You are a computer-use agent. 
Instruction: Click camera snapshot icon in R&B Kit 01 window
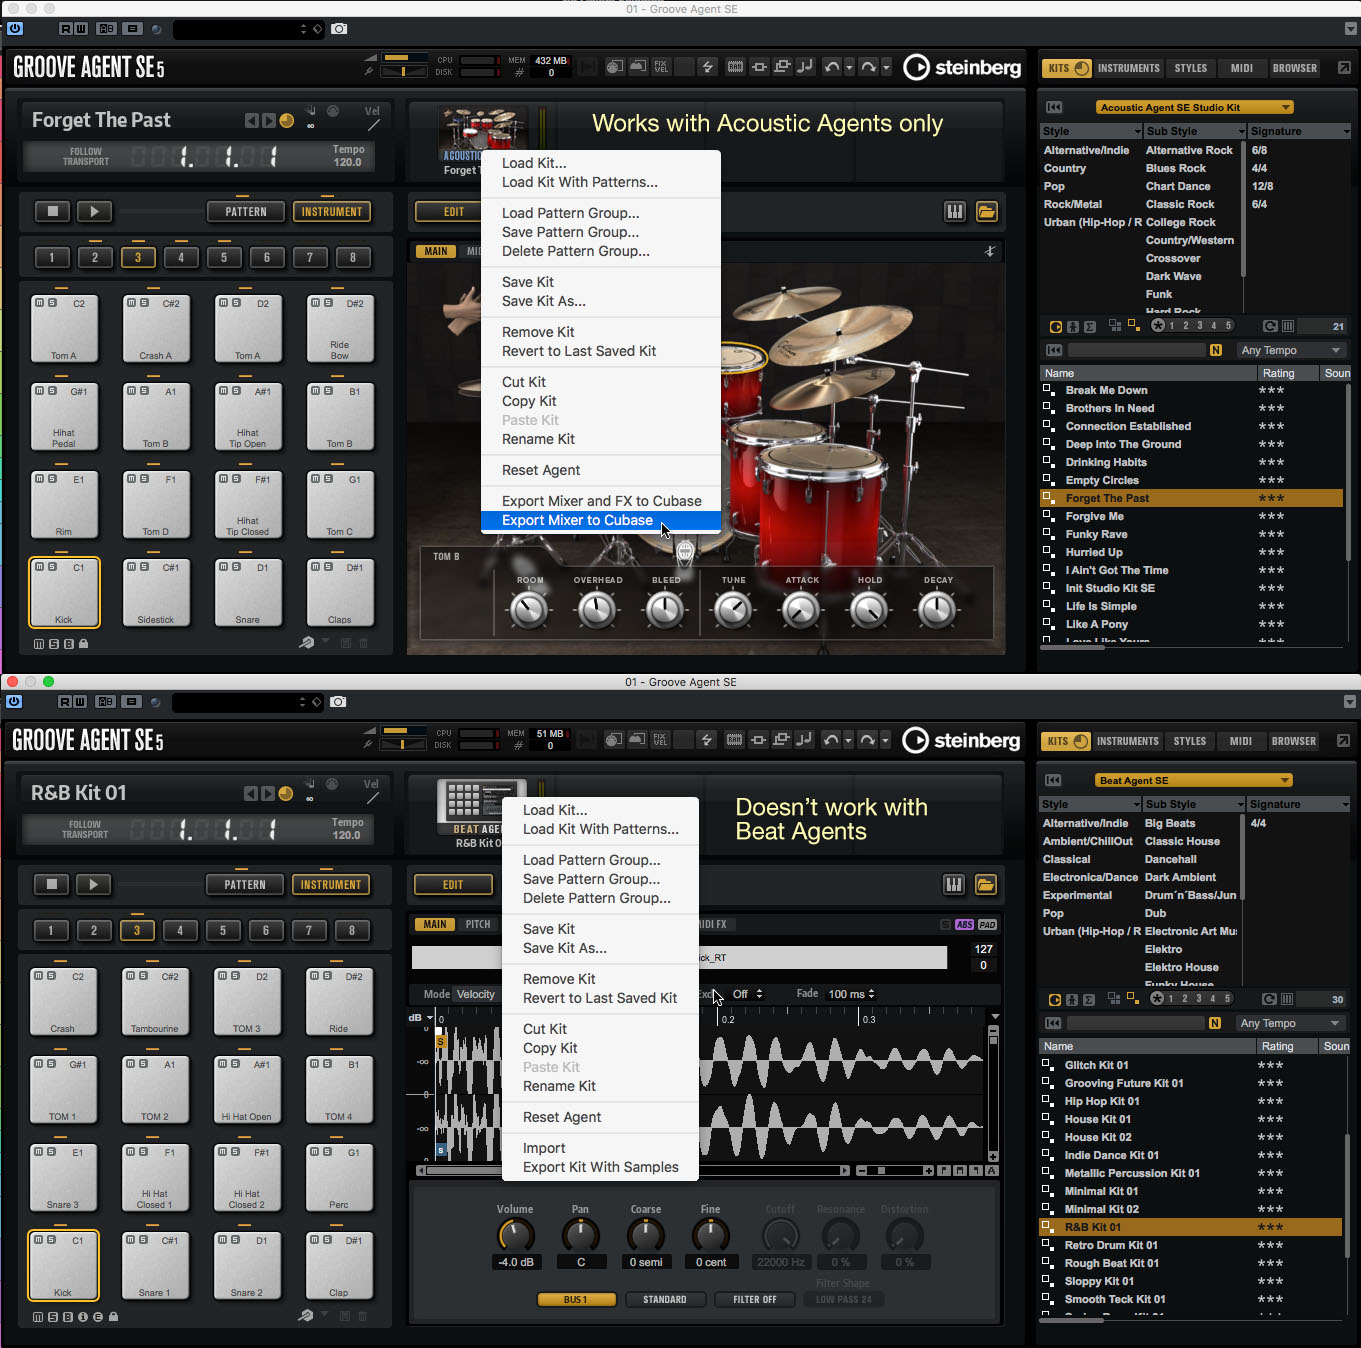[x=338, y=702]
